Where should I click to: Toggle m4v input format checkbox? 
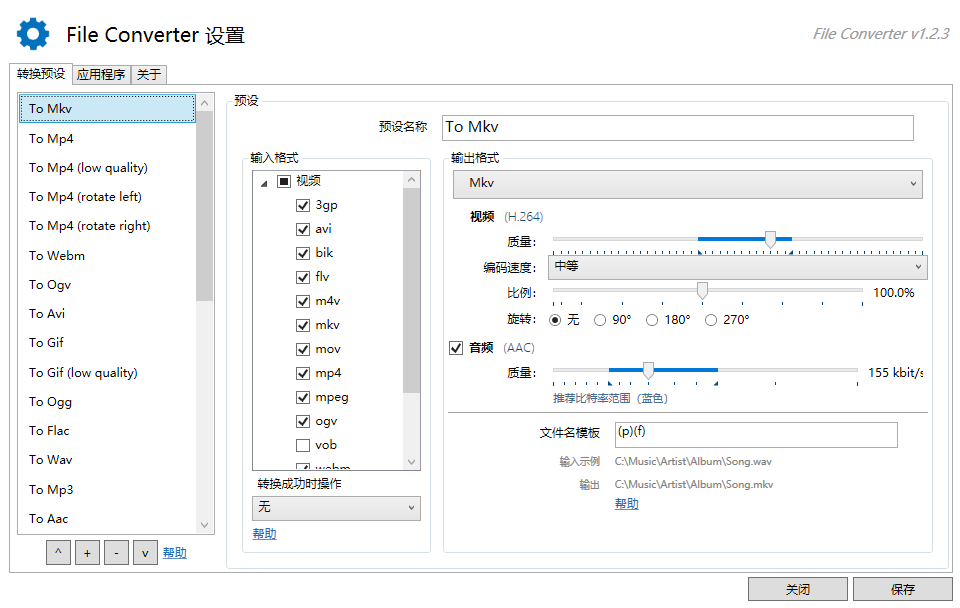(x=302, y=301)
